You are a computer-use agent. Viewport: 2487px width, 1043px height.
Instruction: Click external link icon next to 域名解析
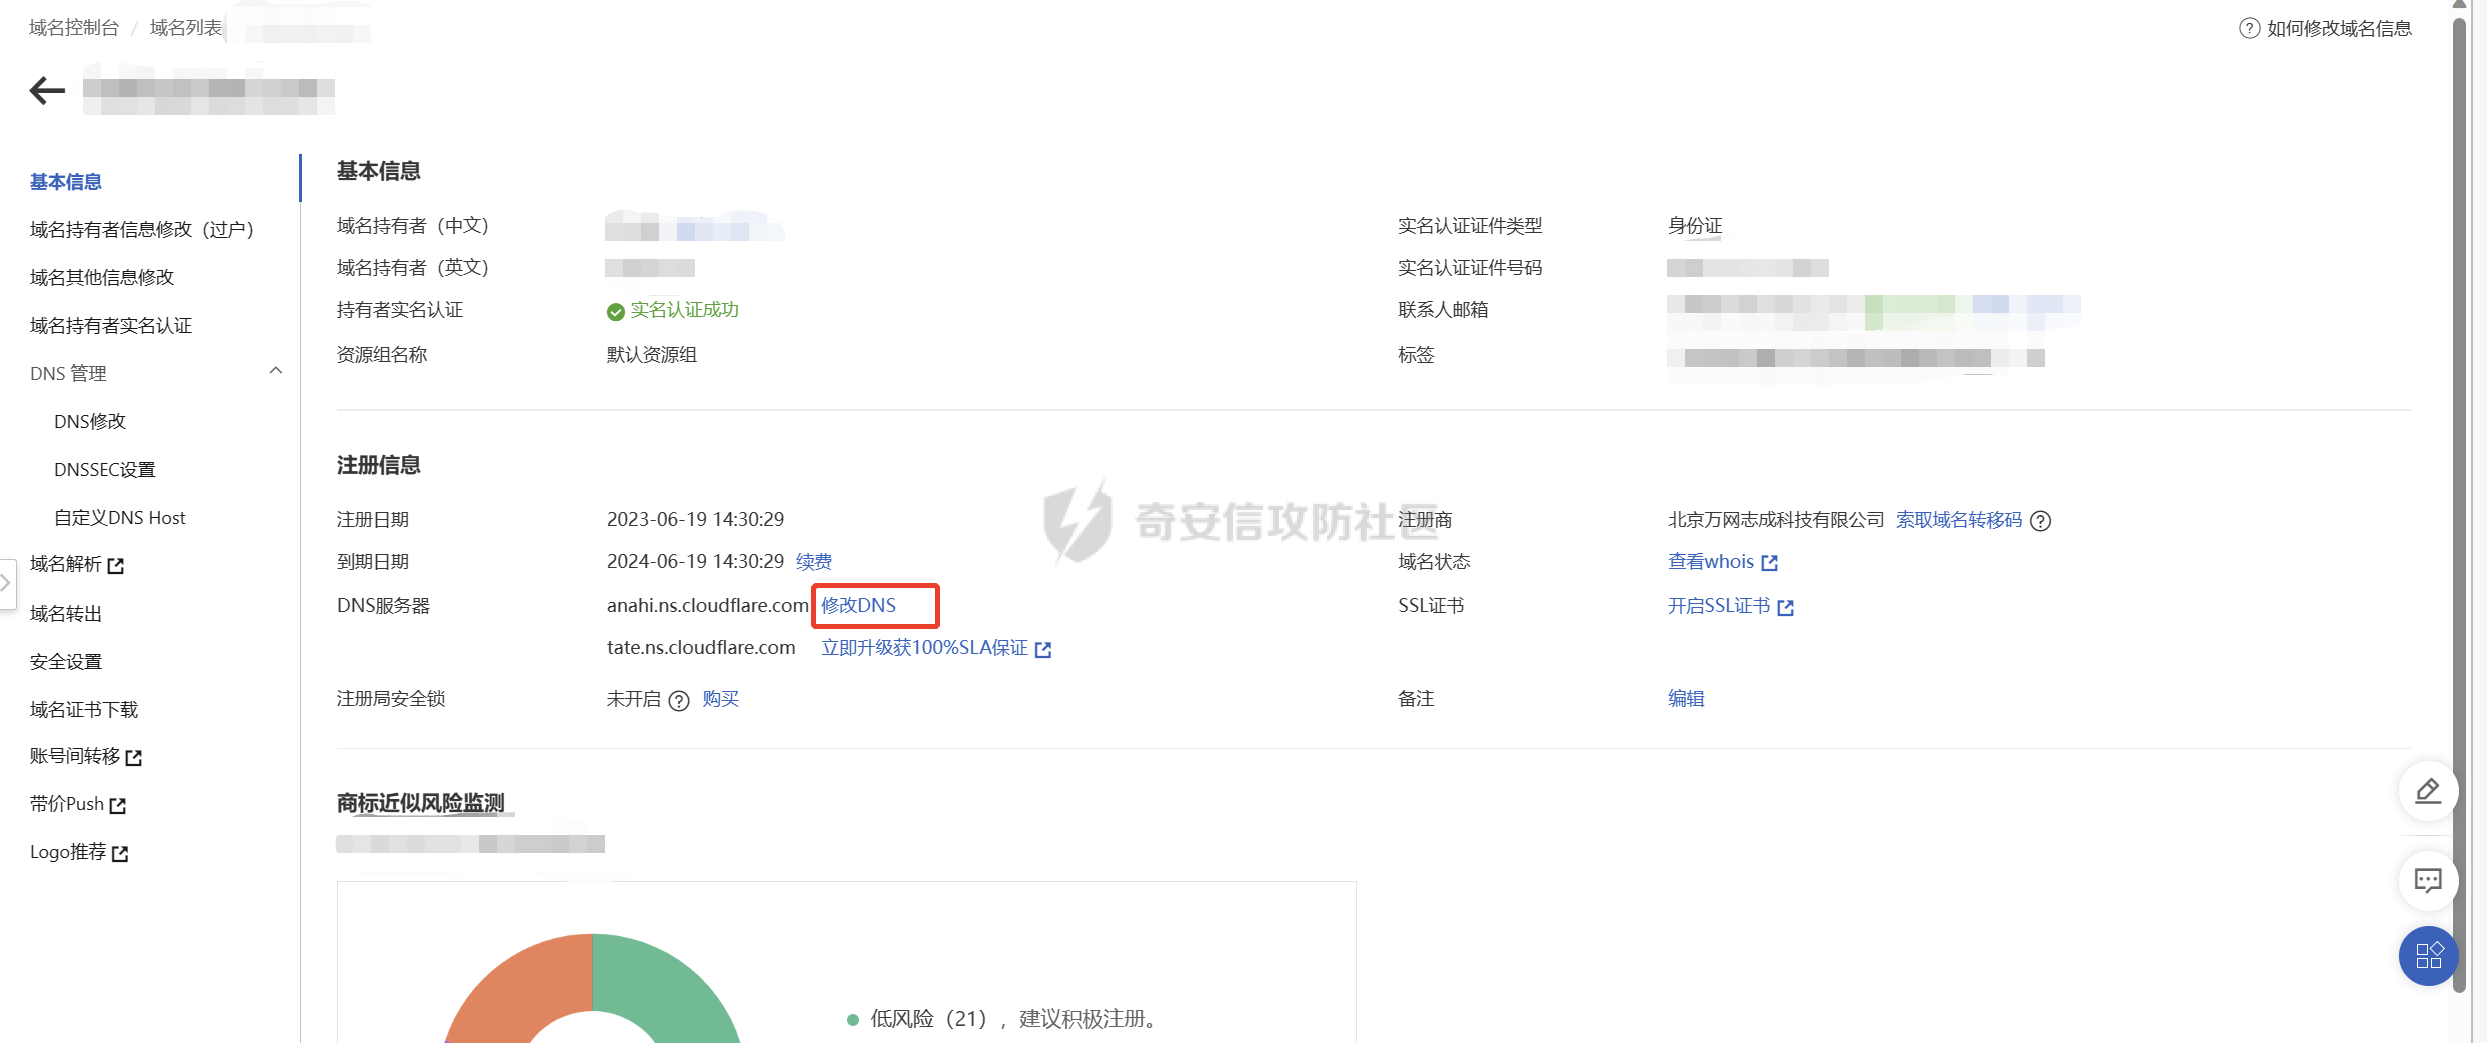pos(116,566)
